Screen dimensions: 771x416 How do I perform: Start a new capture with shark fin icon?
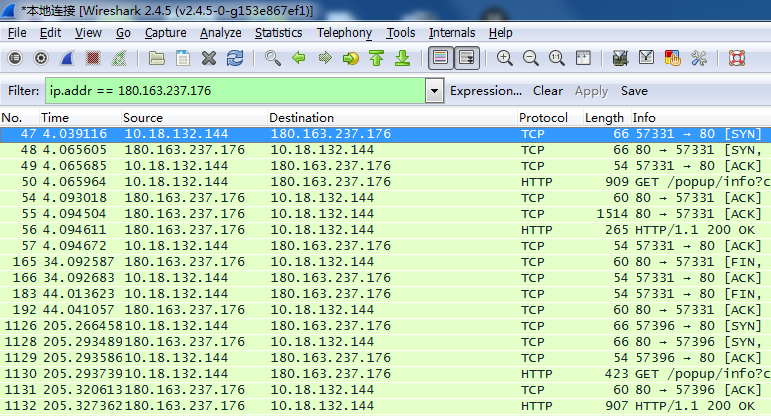pos(67,58)
